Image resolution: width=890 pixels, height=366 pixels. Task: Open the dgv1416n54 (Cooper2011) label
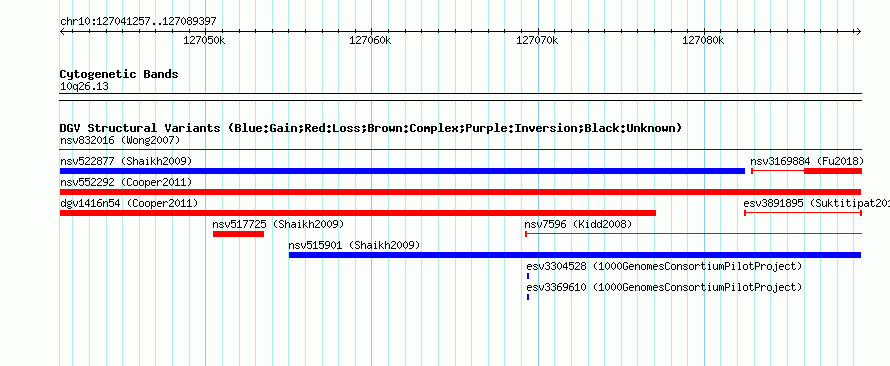click(x=129, y=203)
